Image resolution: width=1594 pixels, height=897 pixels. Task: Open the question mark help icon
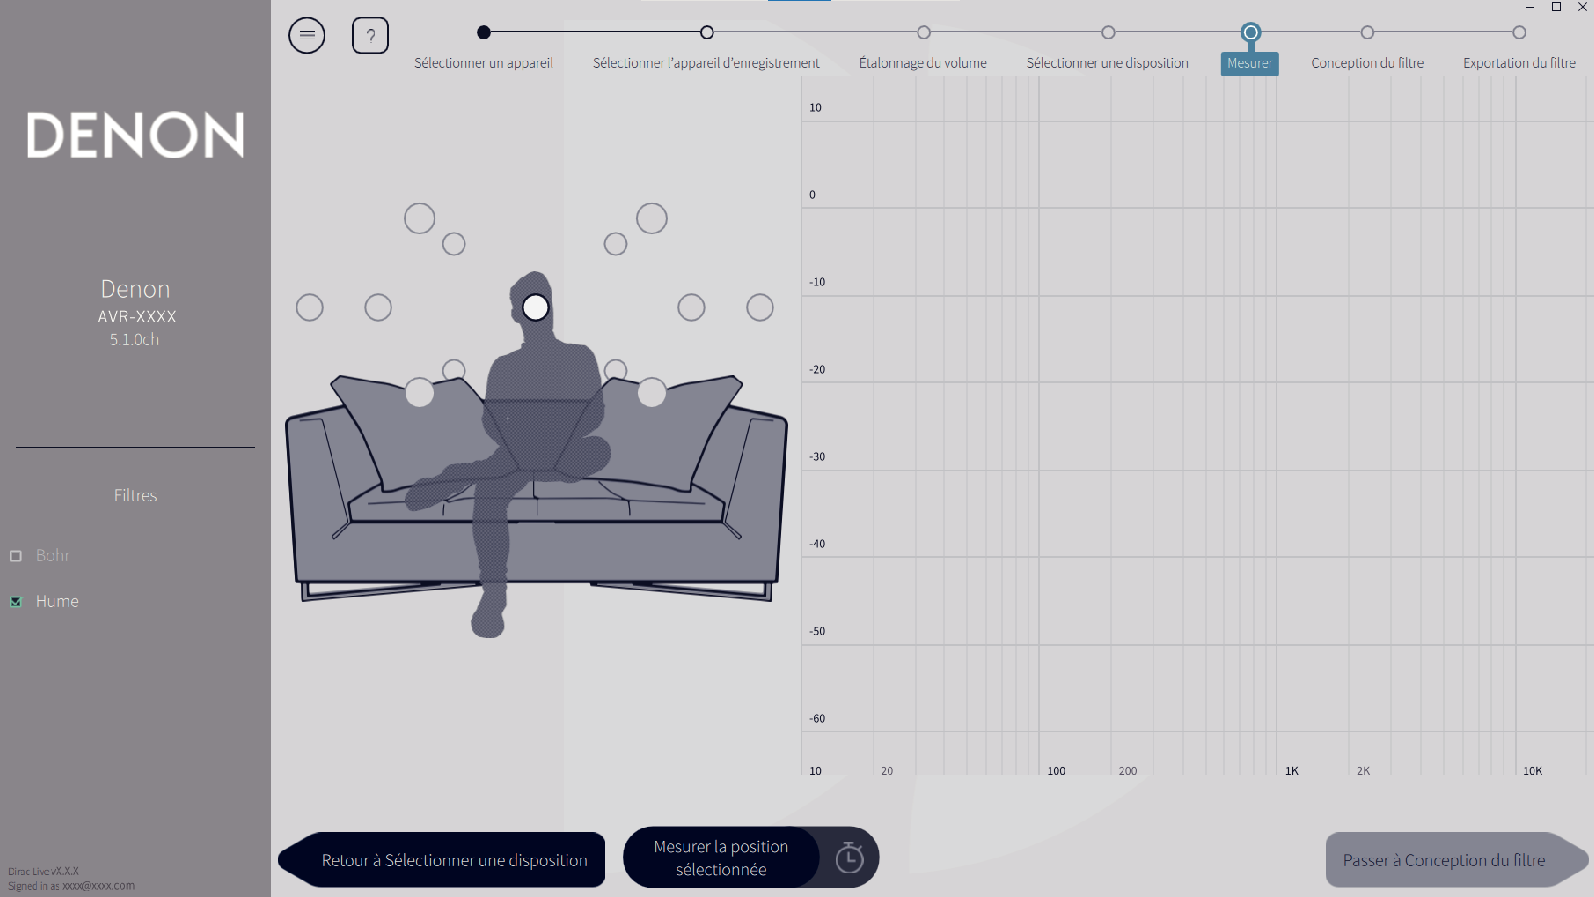click(370, 35)
